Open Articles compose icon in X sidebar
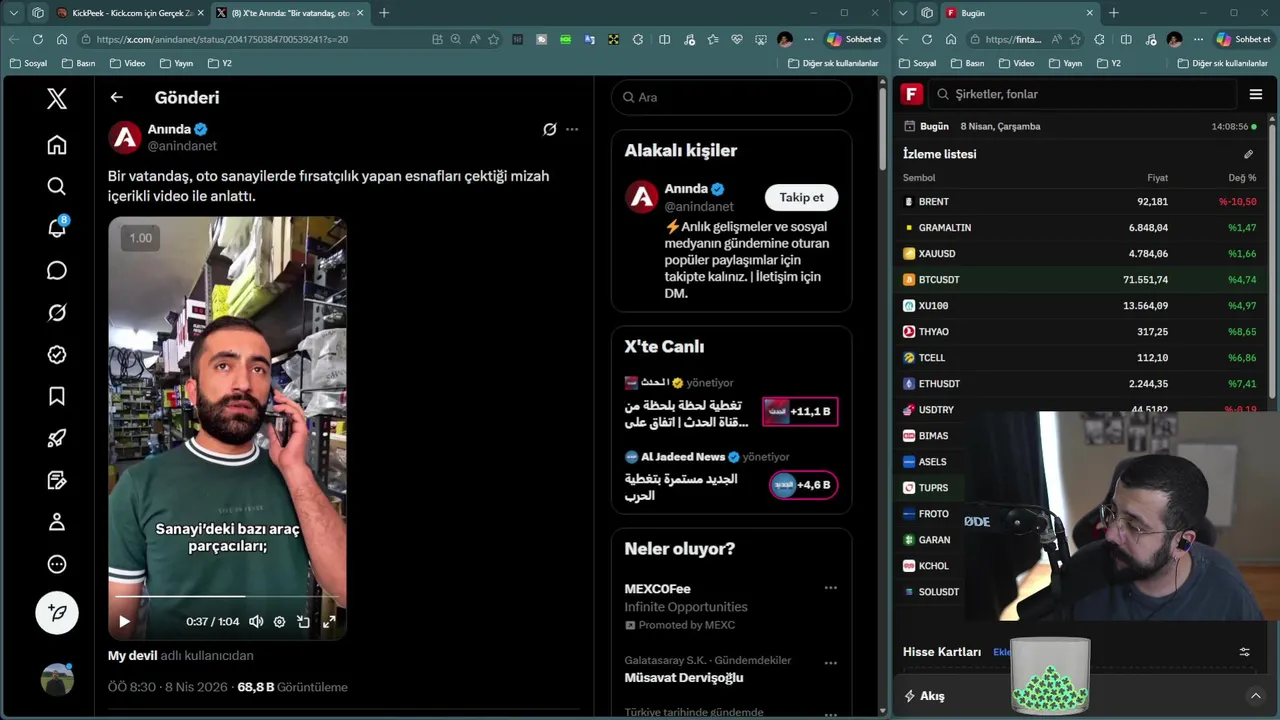This screenshot has height=720, width=1280. pyautogui.click(x=57, y=481)
